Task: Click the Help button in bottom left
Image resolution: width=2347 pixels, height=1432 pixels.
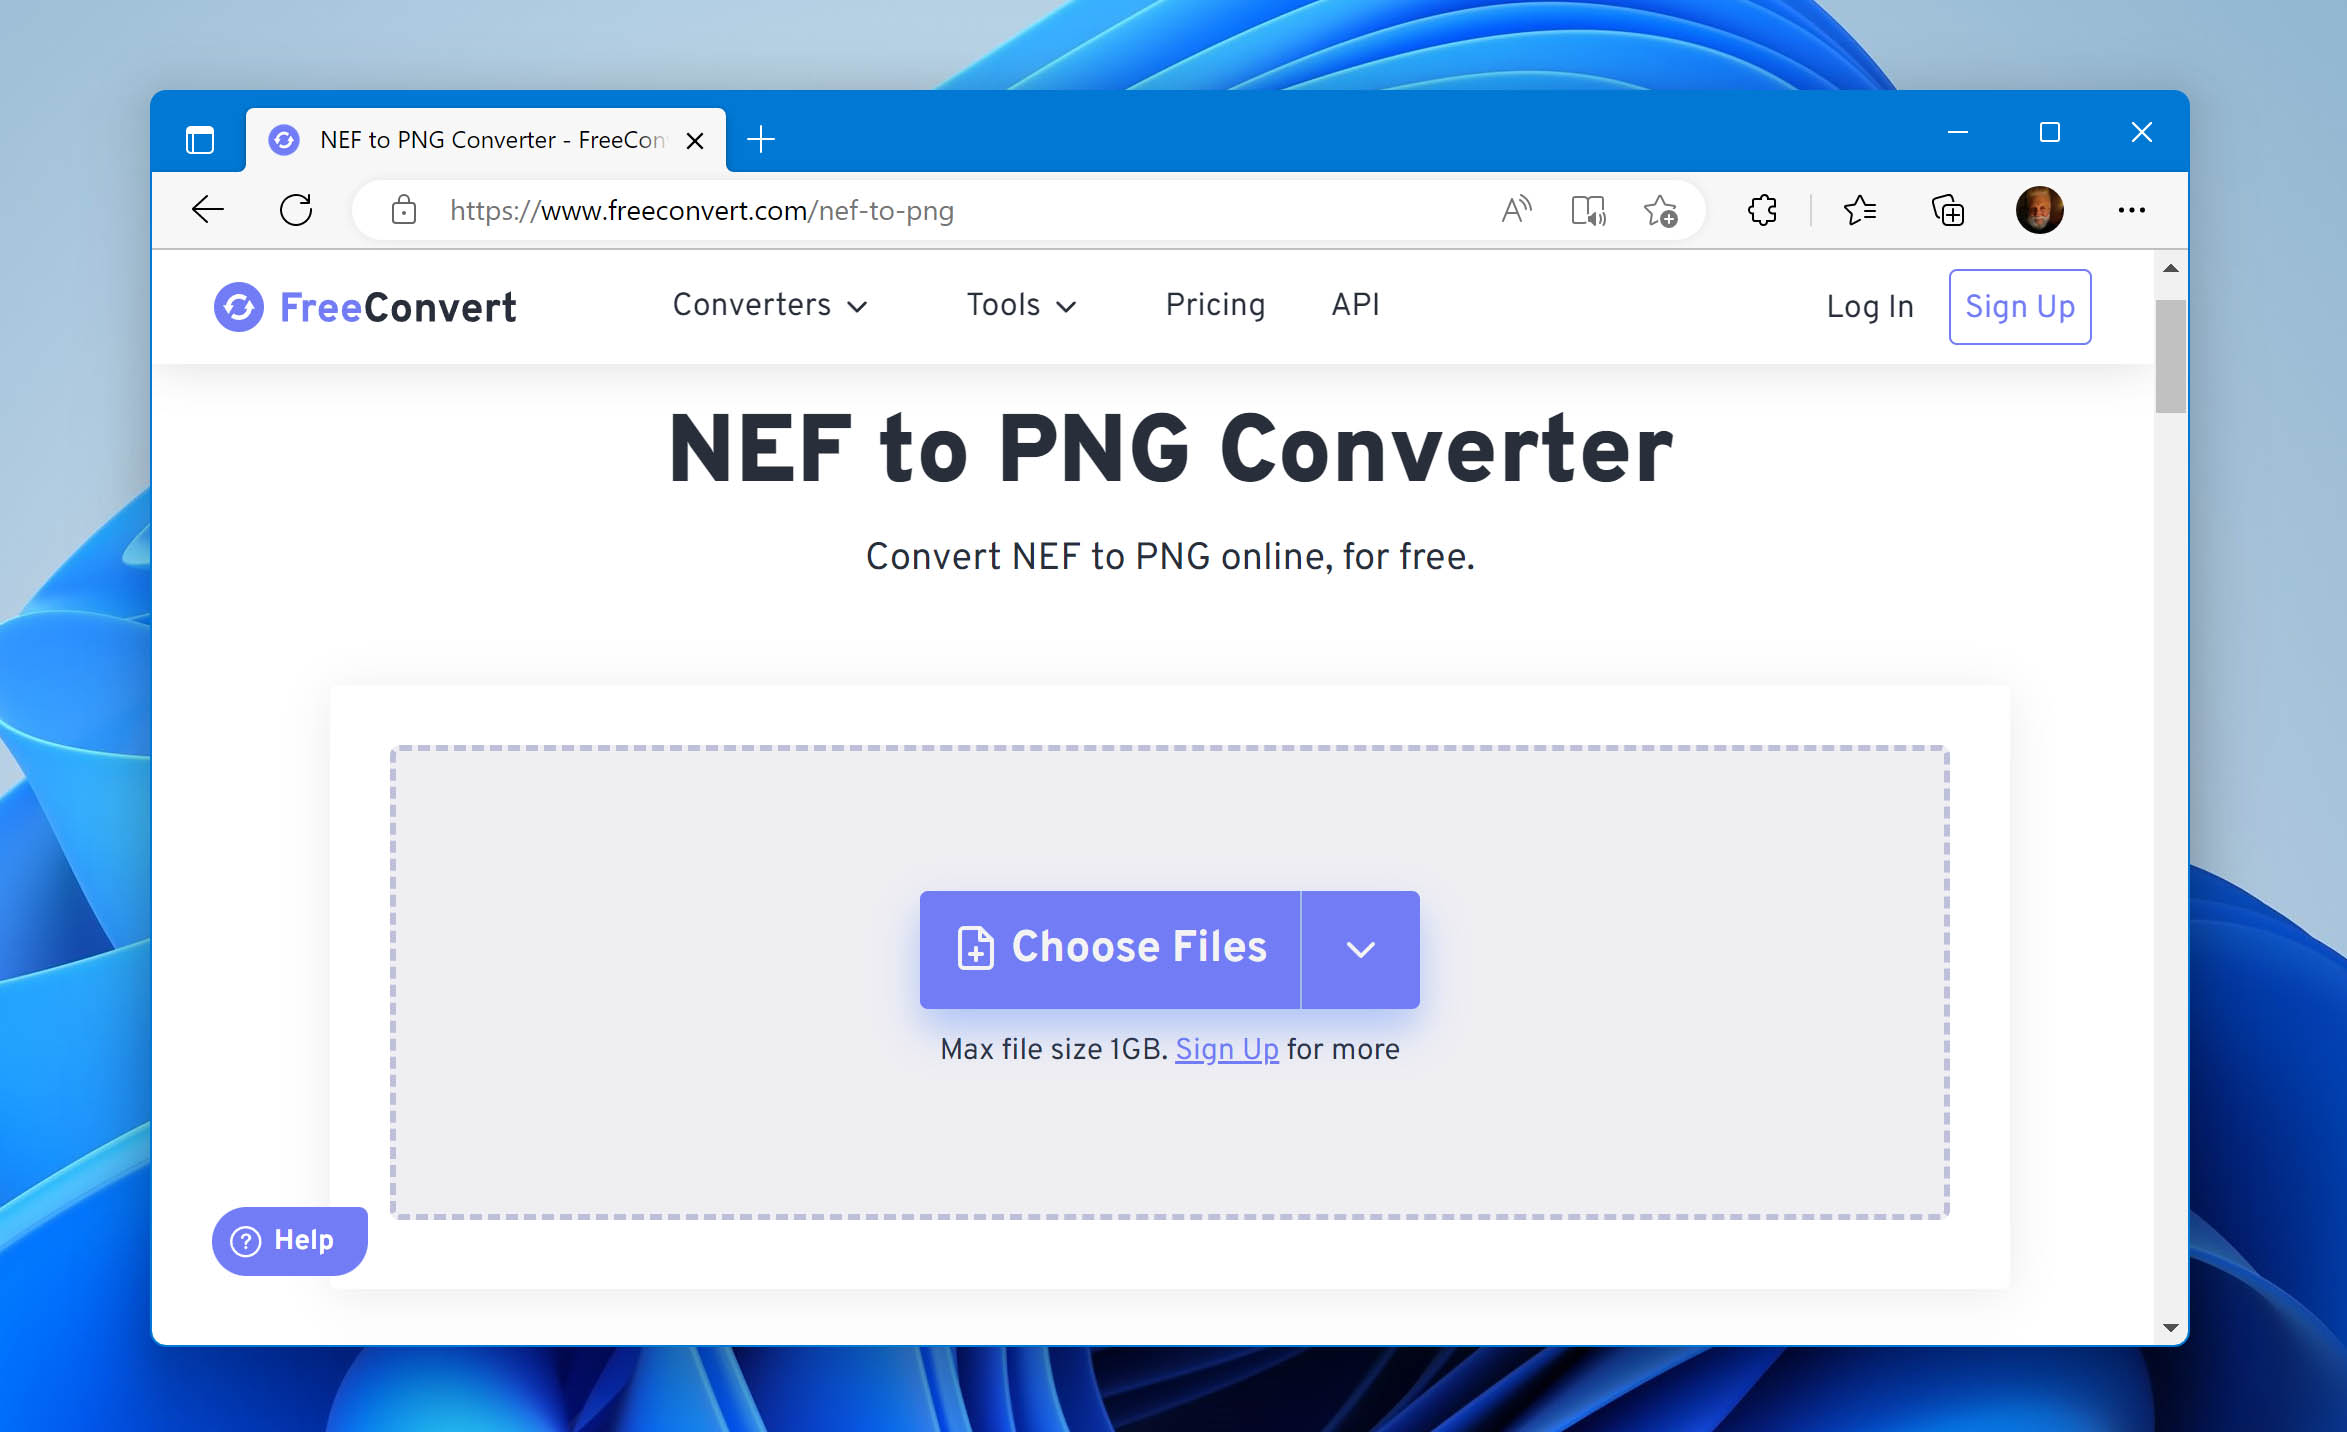Action: point(287,1239)
